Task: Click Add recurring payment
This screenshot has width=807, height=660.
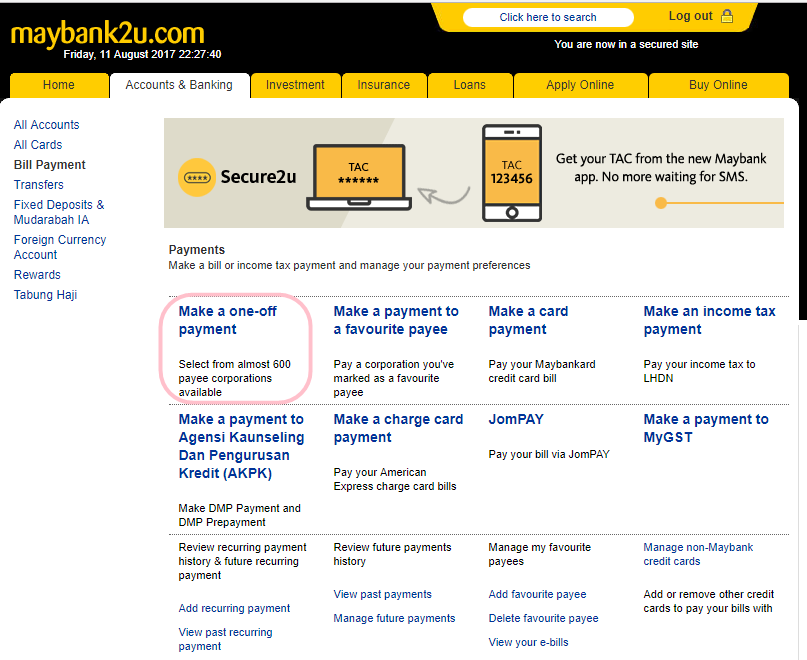Action: tap(234, 608)
